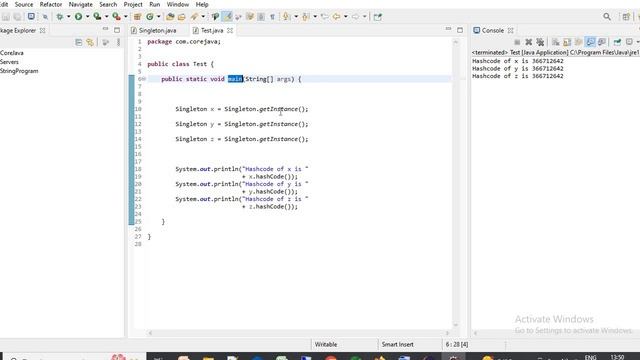Click the Open Task folder icon

coord(182,17)
